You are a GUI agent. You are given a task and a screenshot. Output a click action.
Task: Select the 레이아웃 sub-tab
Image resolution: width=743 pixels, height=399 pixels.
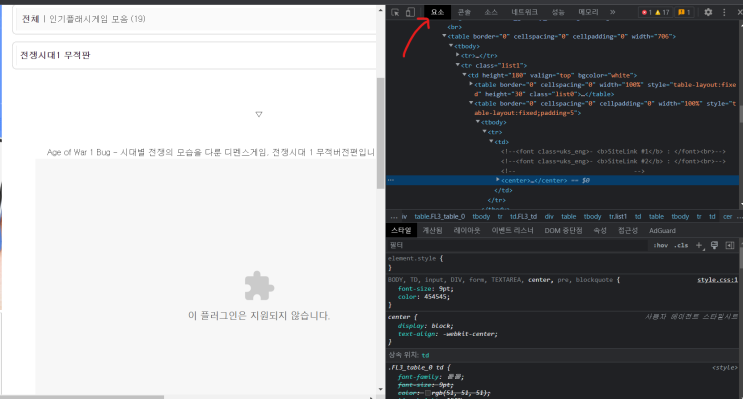point(467,231)
